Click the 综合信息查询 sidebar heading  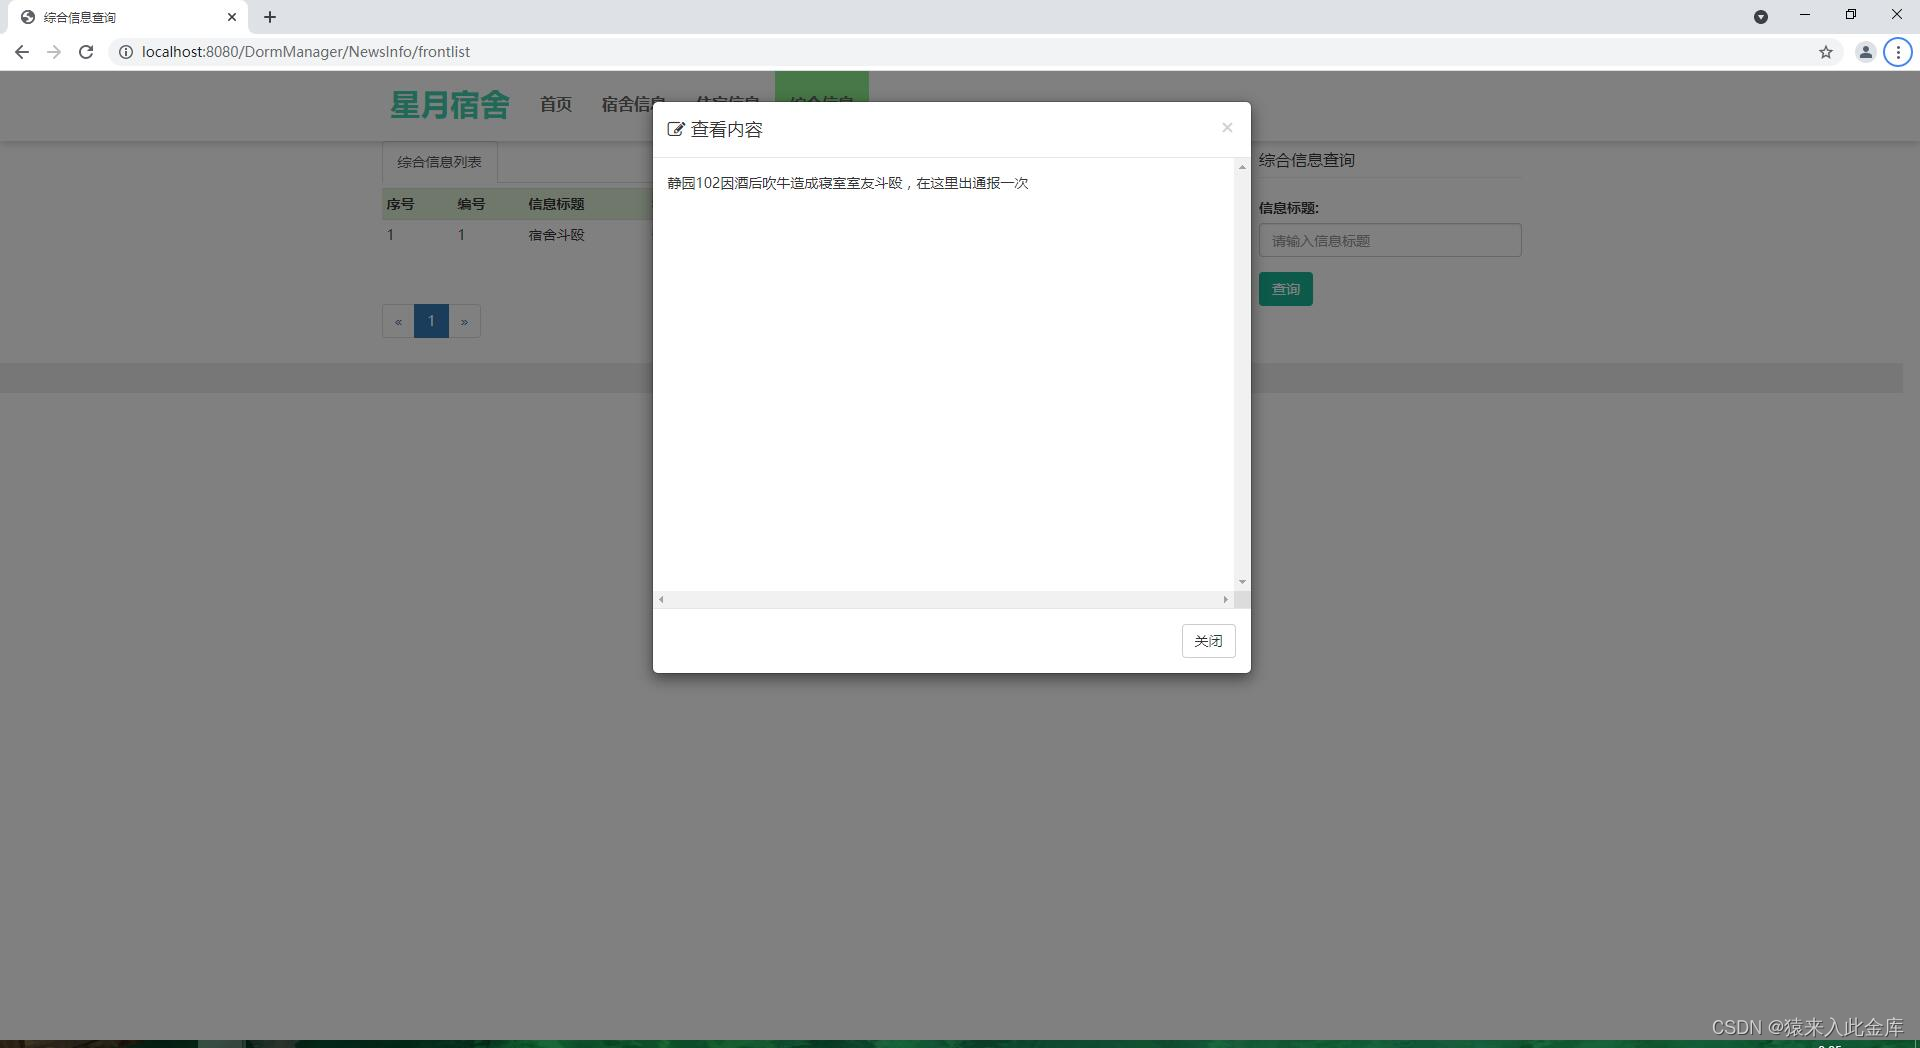[x=1307, y=160]
